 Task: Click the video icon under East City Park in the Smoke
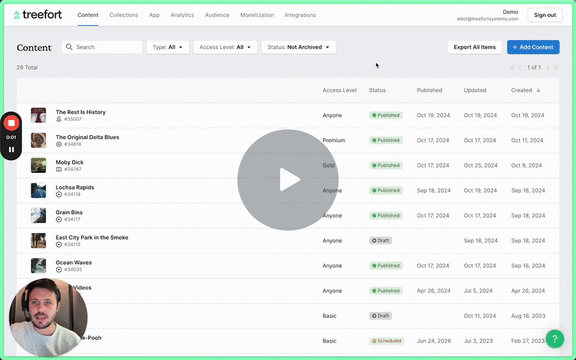(59, 244)
